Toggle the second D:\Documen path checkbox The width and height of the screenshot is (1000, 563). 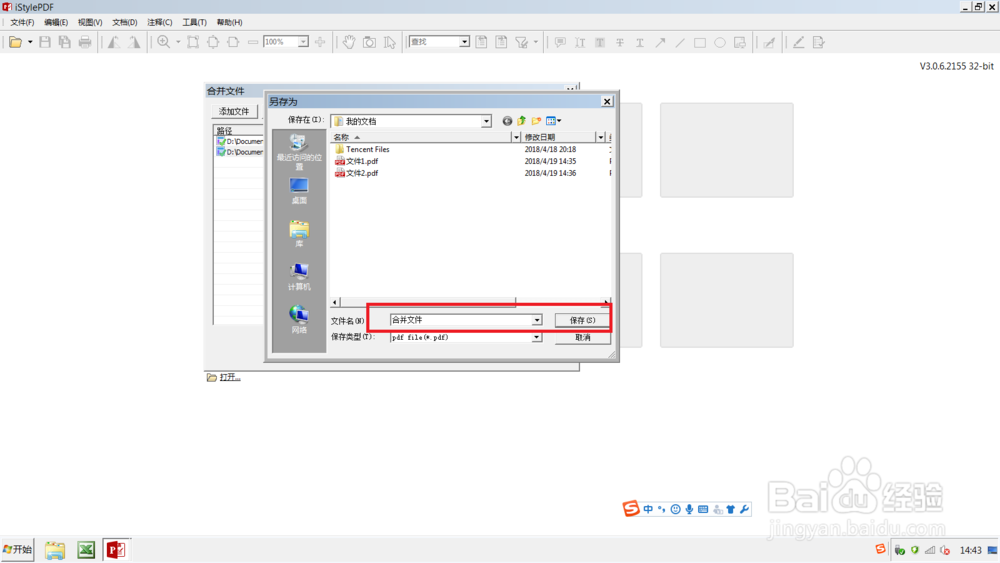tap(221, 152)
